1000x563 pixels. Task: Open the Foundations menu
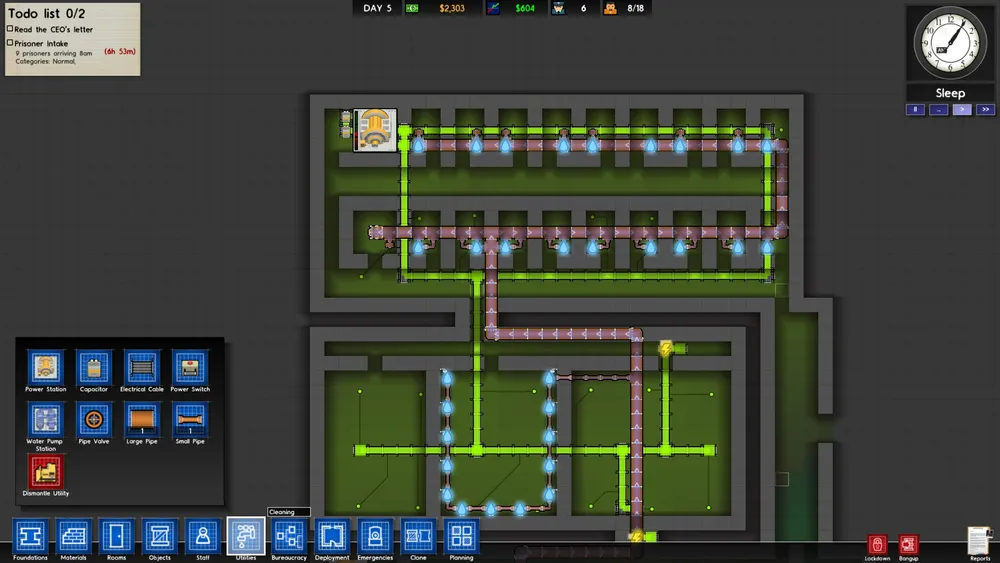click(30, 536)
